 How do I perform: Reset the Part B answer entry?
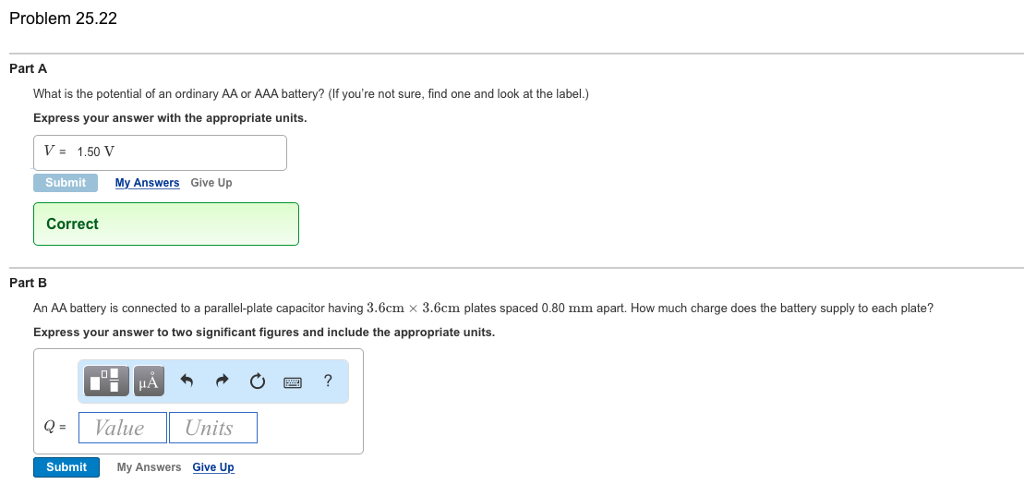(257, 381)
